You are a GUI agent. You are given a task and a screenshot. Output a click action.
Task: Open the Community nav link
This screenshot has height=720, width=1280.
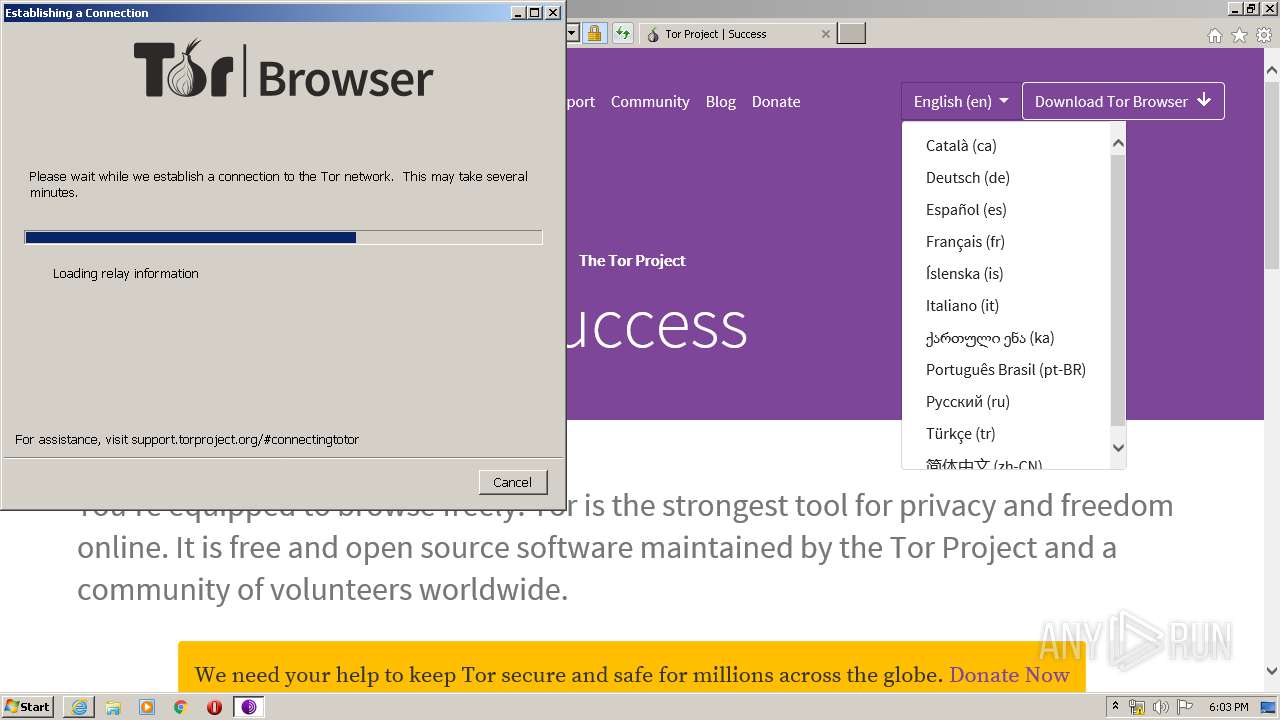(x=650, y=101)
